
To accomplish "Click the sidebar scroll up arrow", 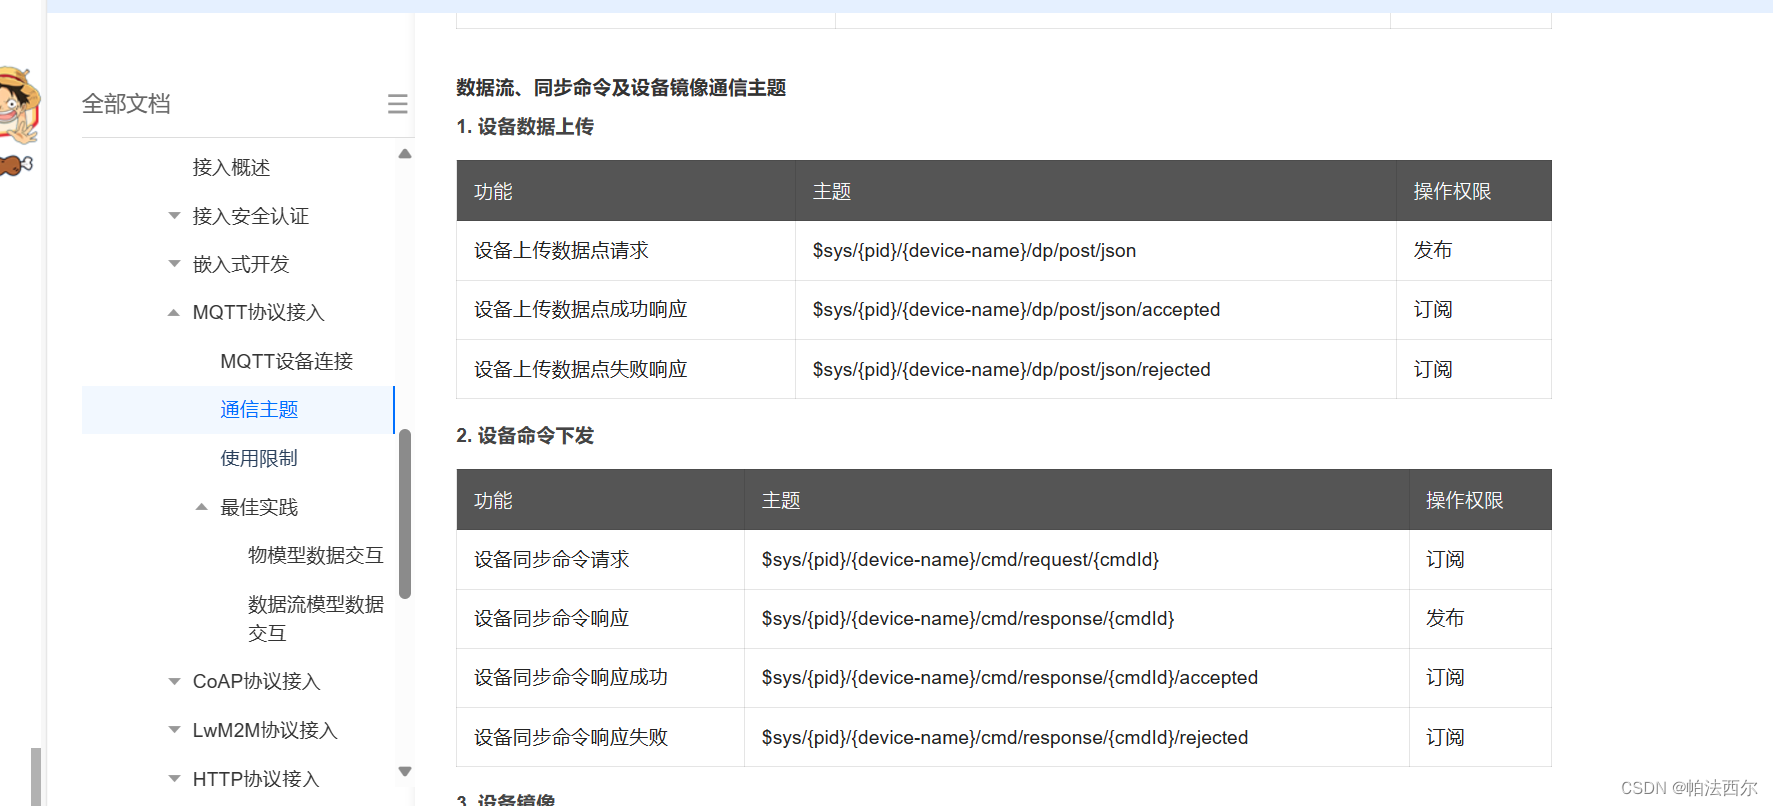I will (x=405, y=154).
